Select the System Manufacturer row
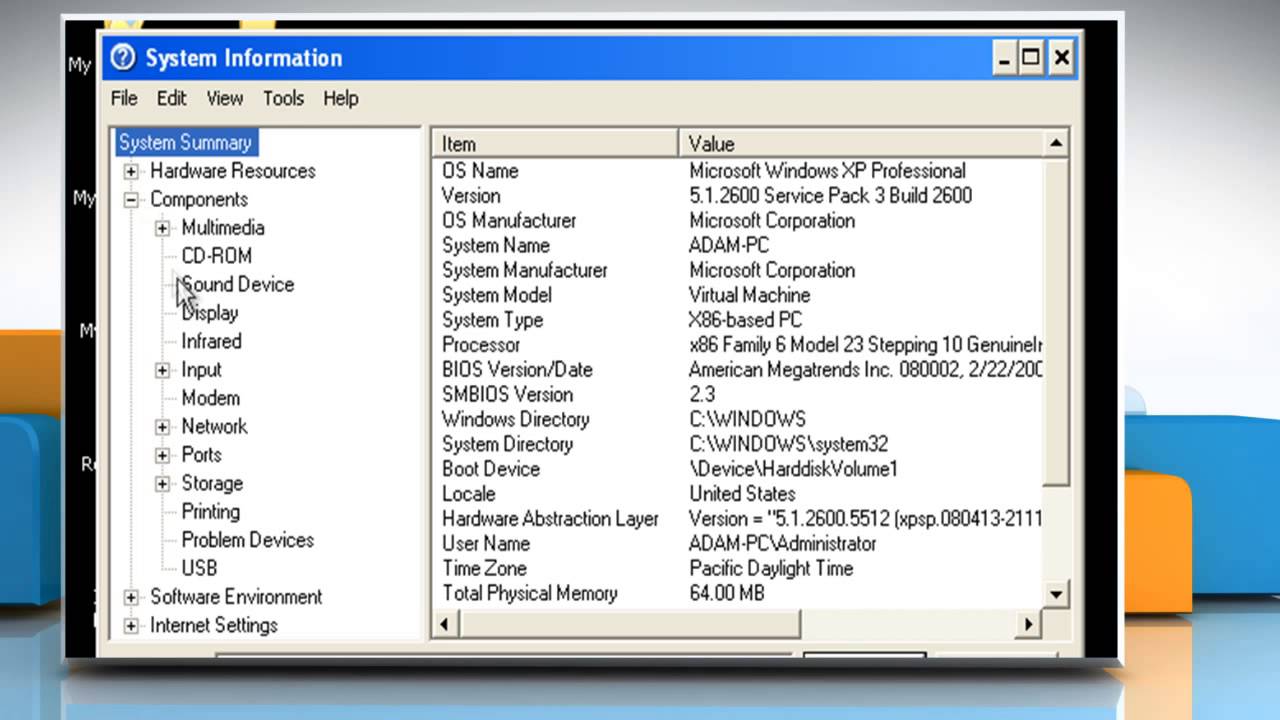 (x=738, y=271)
